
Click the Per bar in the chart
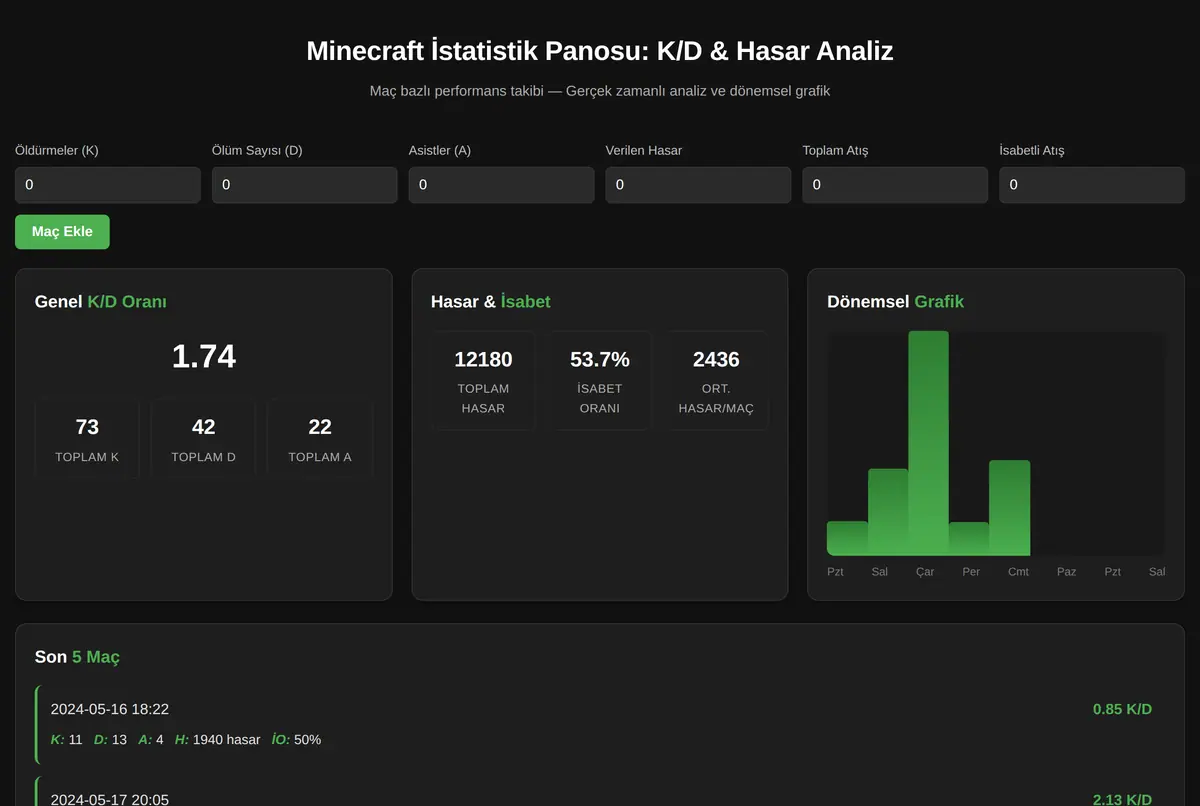tap(969, 538)
